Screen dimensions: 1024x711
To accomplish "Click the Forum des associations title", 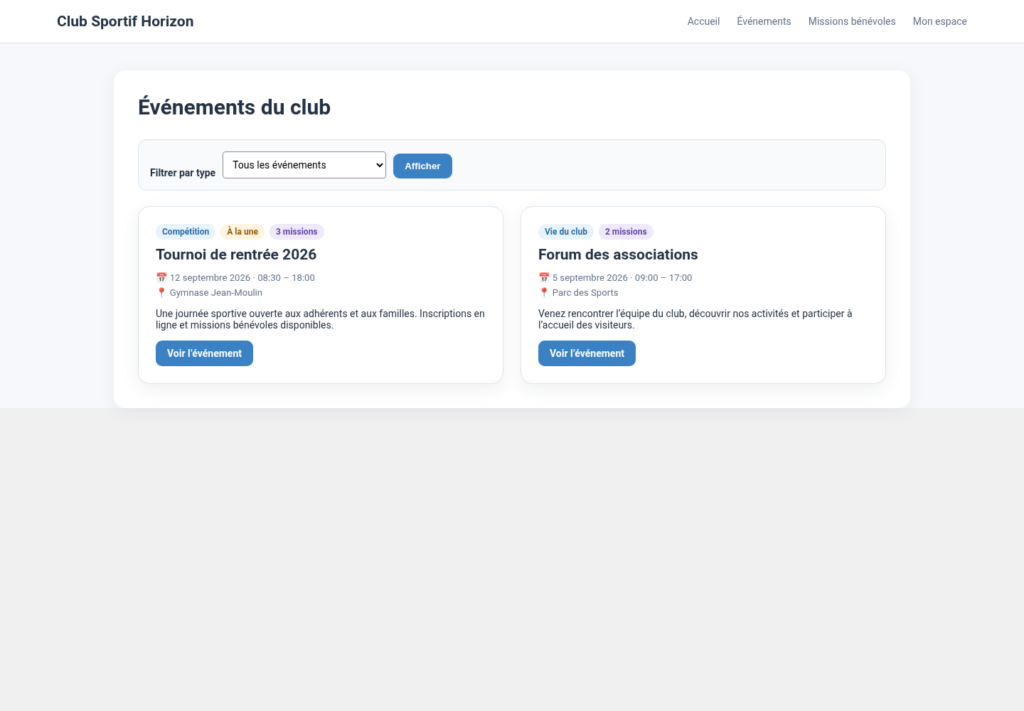I will (618, 255).
